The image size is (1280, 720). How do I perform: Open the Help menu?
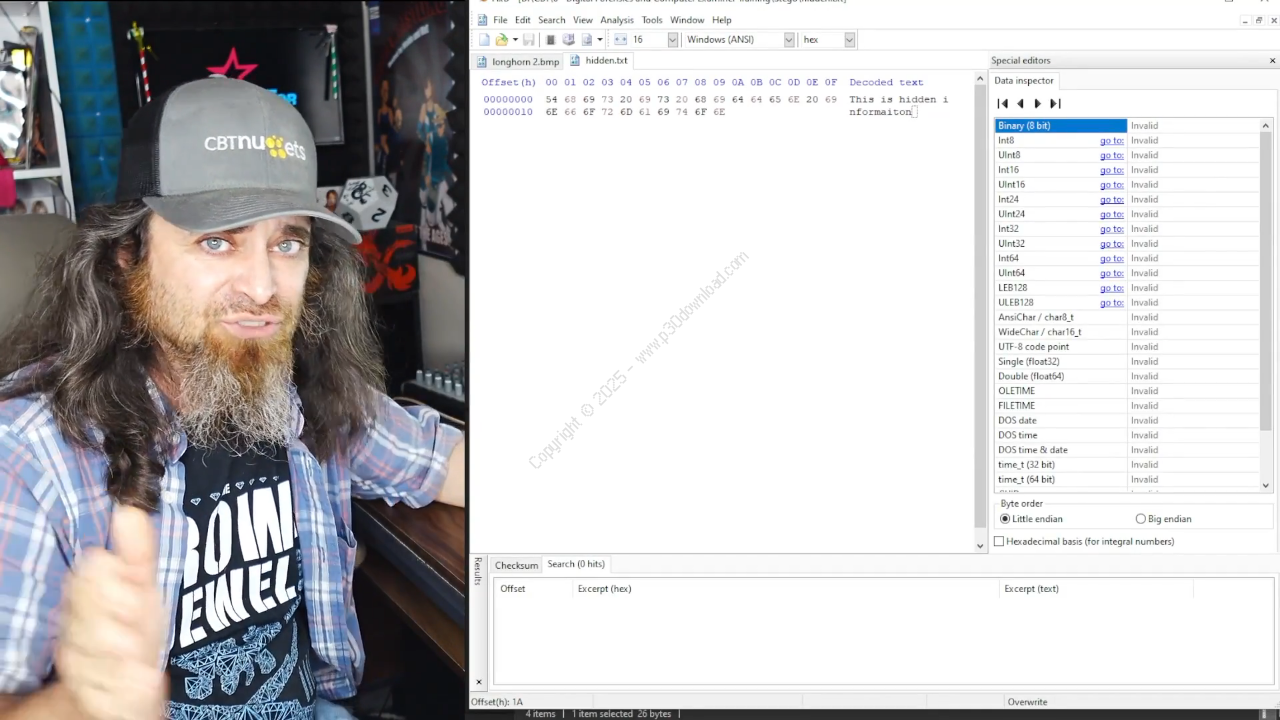point(722,20)
